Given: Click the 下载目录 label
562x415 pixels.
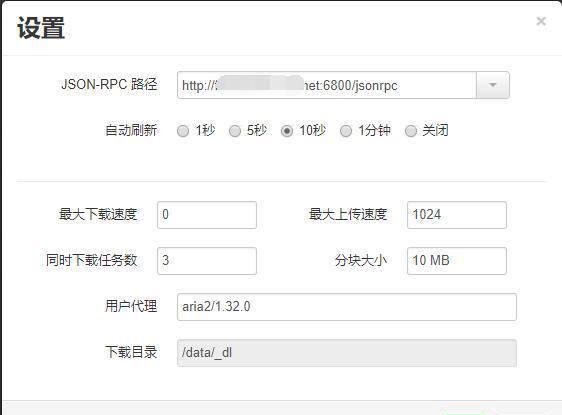Looking at the screenshot, I should 131,352.
